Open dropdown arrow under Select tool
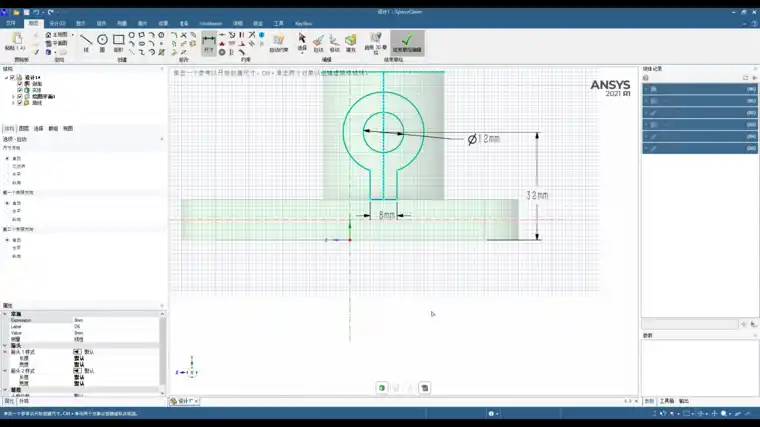This screenshot has width=760, height=427. (x=302, y=52)
